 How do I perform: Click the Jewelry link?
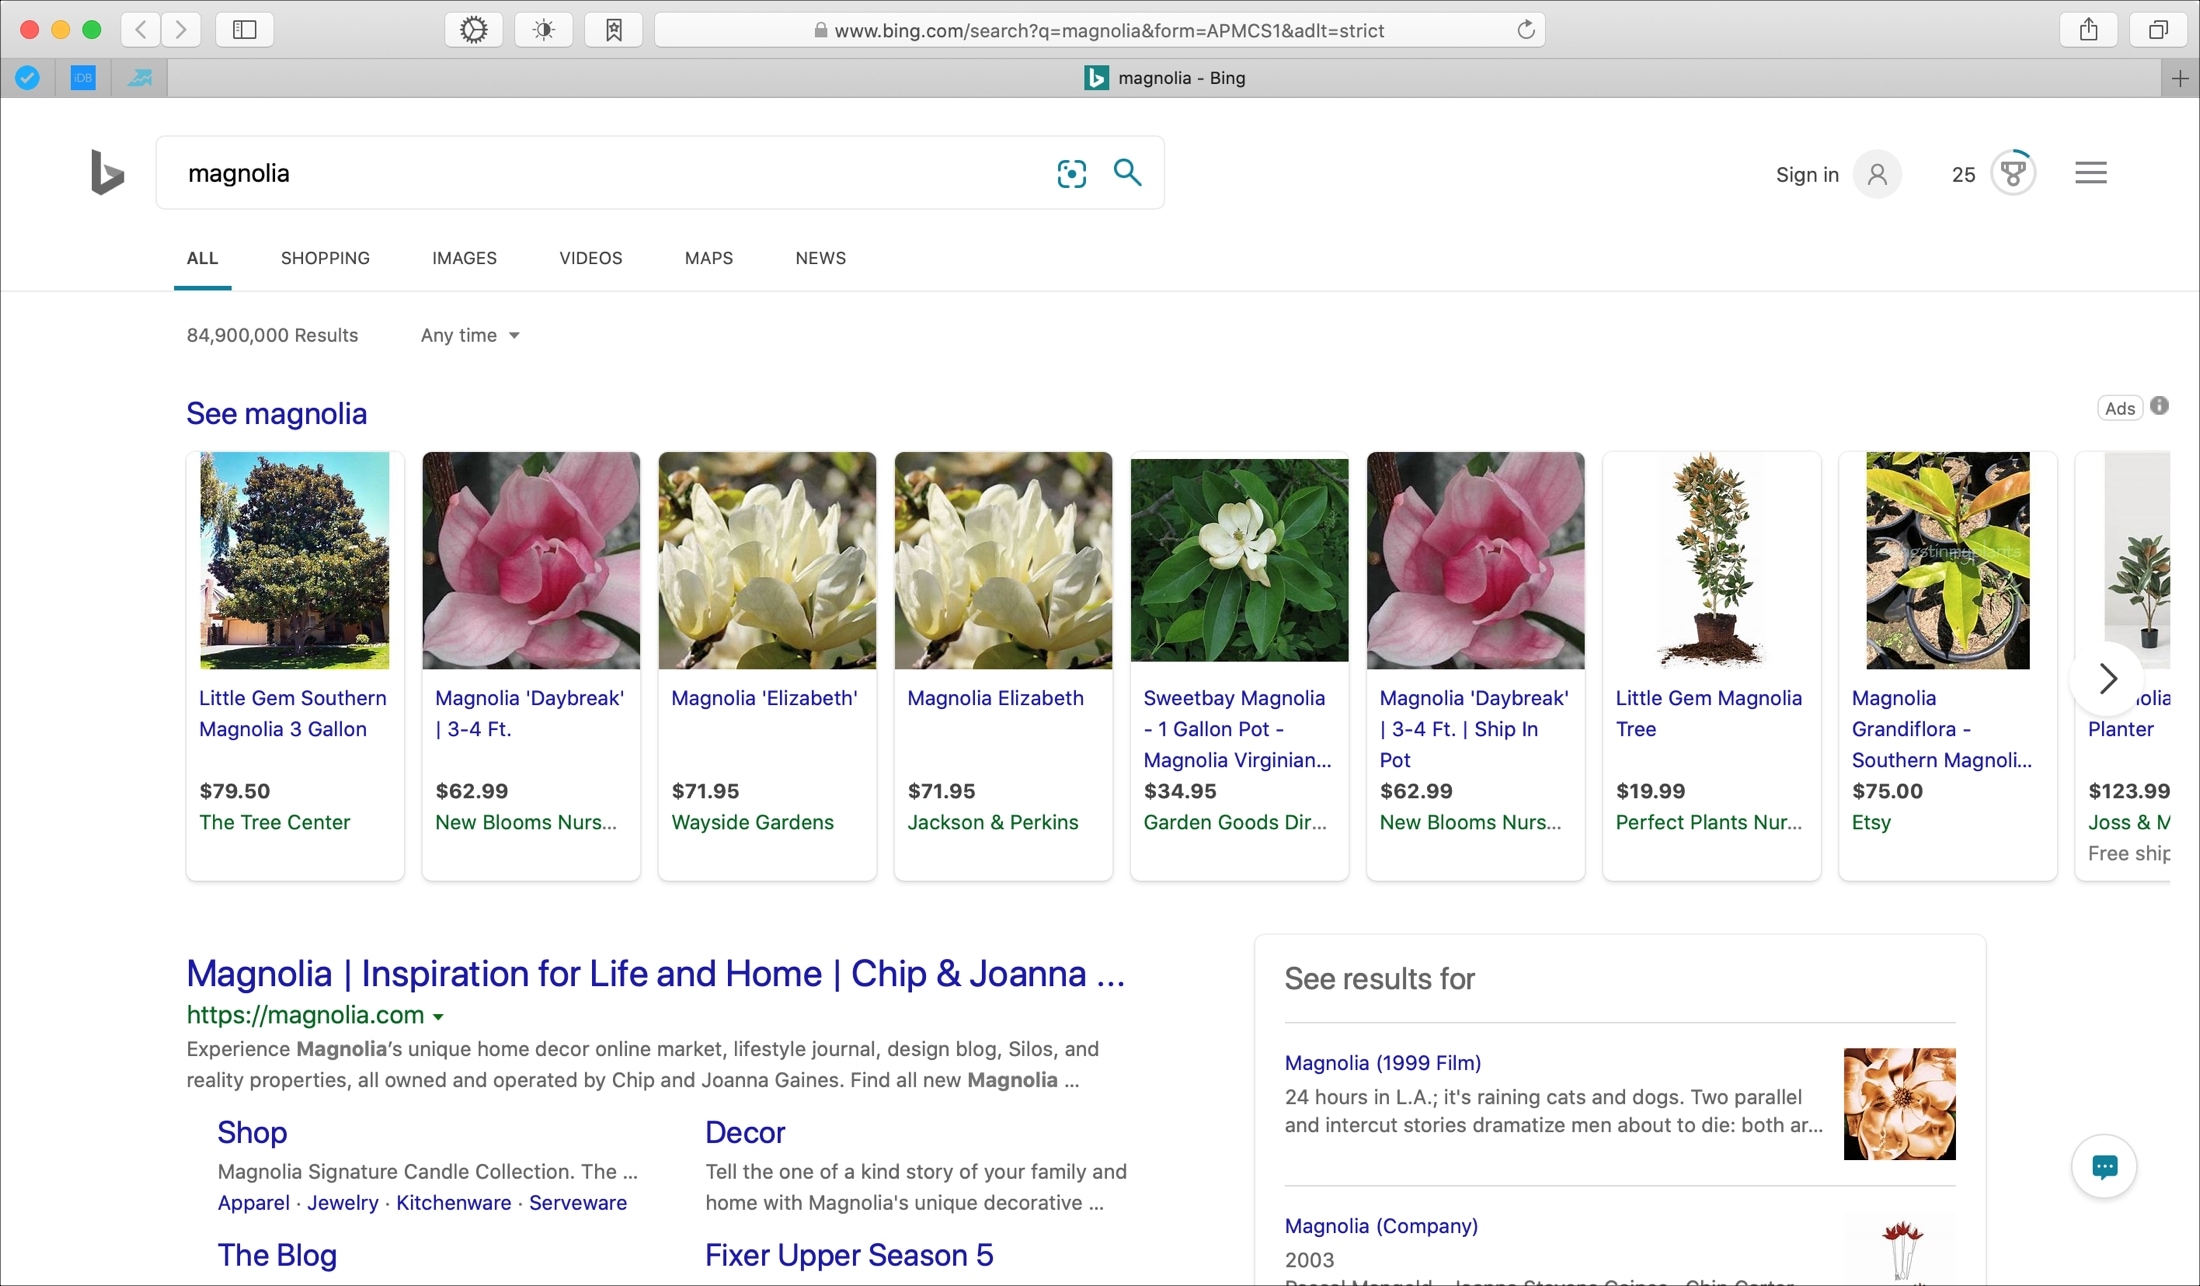pyautogui.click(x=343, y=1203)
